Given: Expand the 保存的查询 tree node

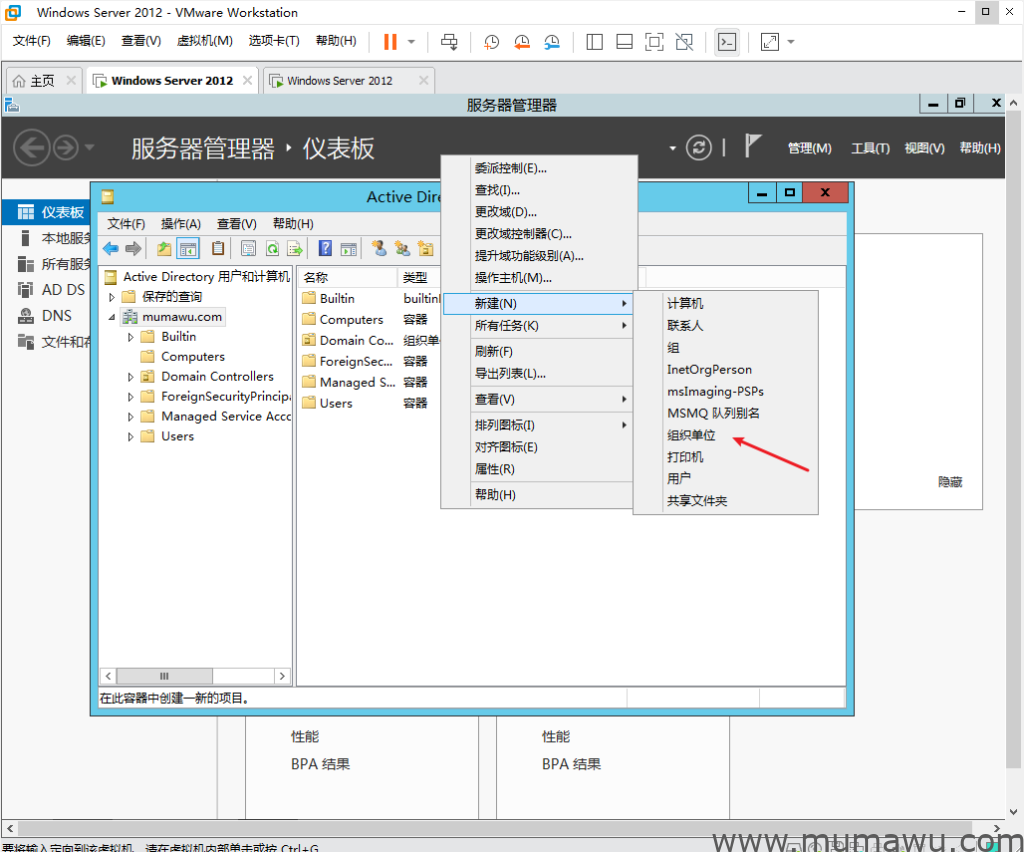Looking at the screenshot, I should 112,297.
